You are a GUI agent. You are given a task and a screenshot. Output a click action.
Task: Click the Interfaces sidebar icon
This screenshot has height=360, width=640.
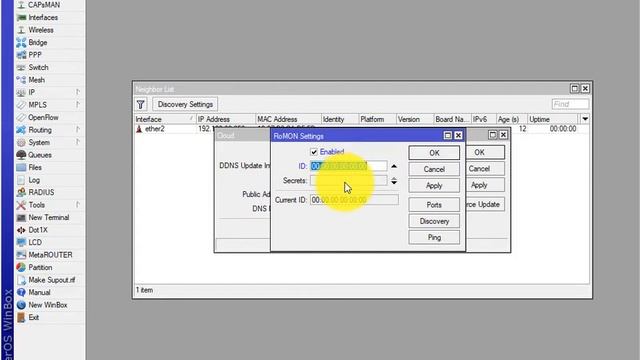pos(21,18)
